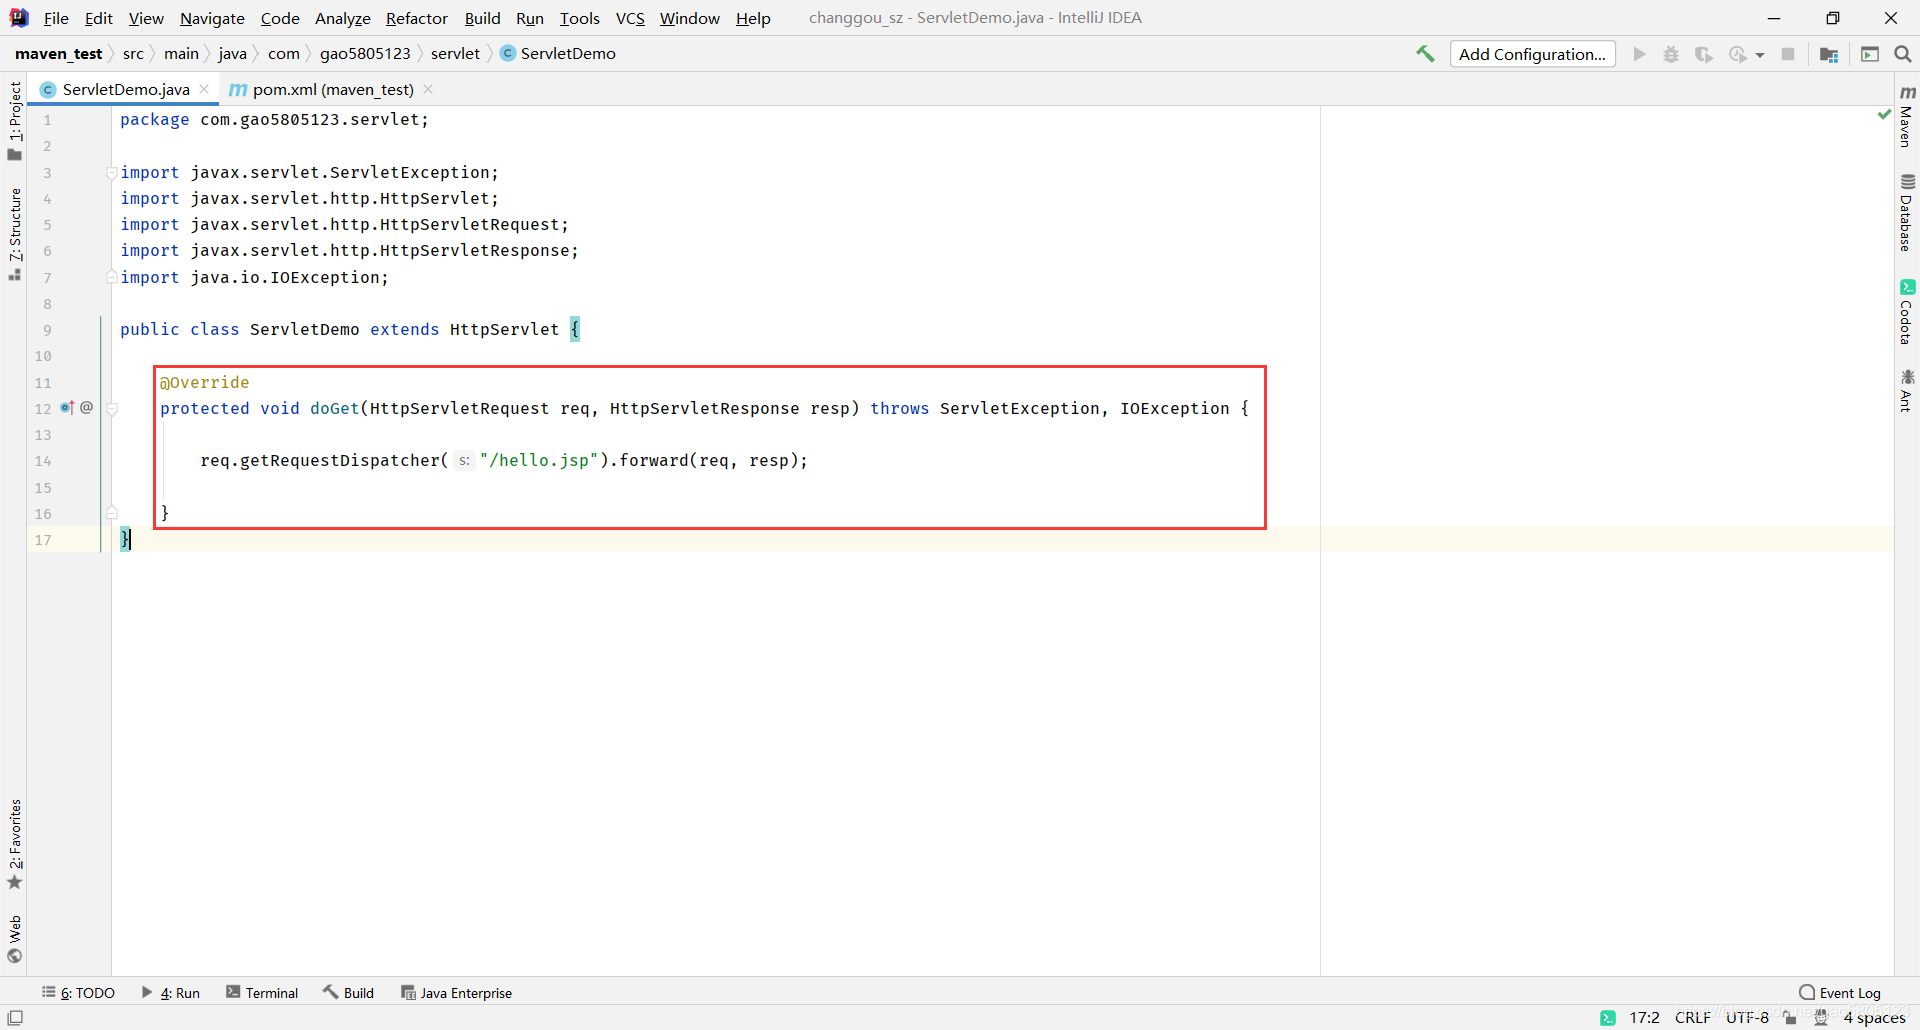Click line number 9 in the gutter
This screenshot has height=1030, width=1920.
[47, 330]
